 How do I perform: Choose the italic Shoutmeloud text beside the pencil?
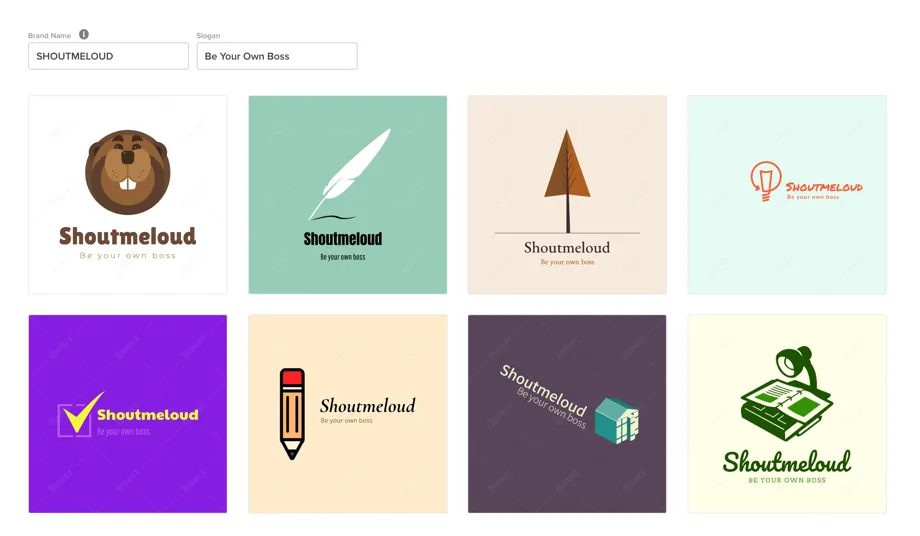(367, 406)
